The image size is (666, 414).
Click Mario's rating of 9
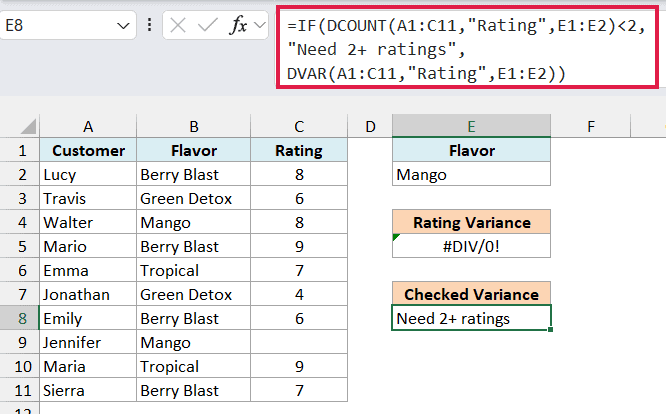point(299,246)
